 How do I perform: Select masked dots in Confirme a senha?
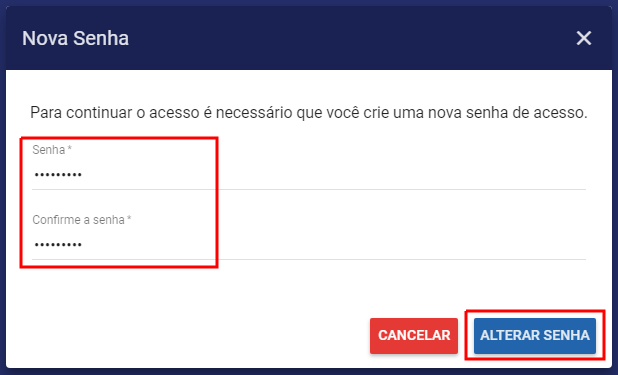point(58,245)
